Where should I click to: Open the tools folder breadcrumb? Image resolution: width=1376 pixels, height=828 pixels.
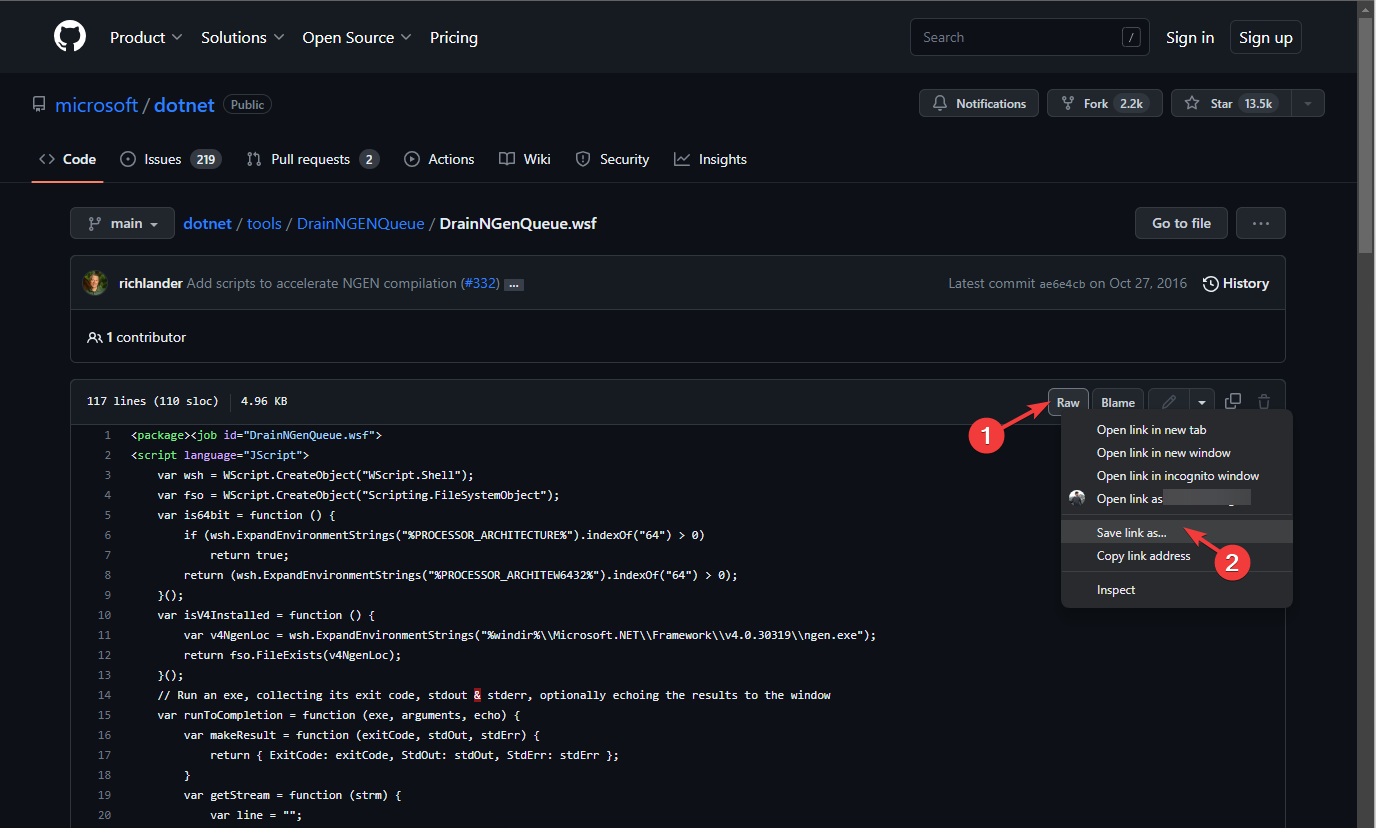tap(264, 223)
